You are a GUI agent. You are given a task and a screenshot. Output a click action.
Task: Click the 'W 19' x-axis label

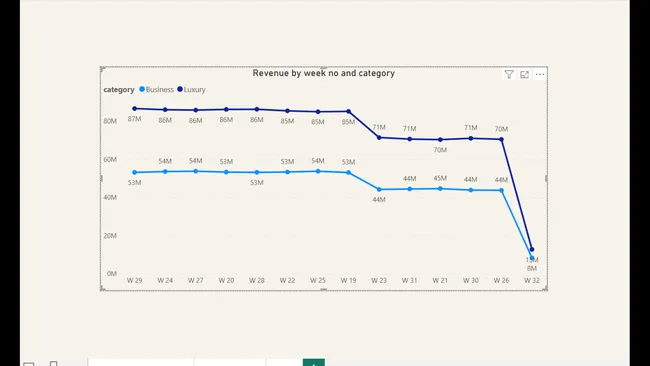[349, 281]
